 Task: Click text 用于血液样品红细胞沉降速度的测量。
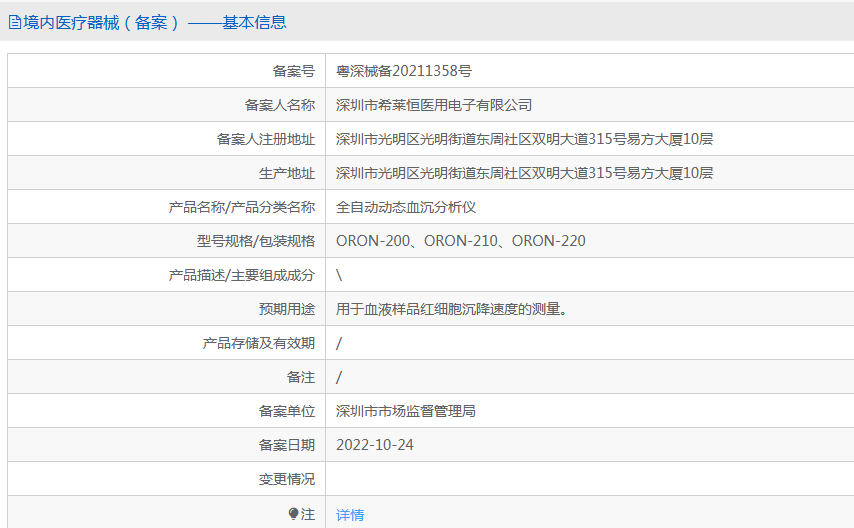point(451,309)
